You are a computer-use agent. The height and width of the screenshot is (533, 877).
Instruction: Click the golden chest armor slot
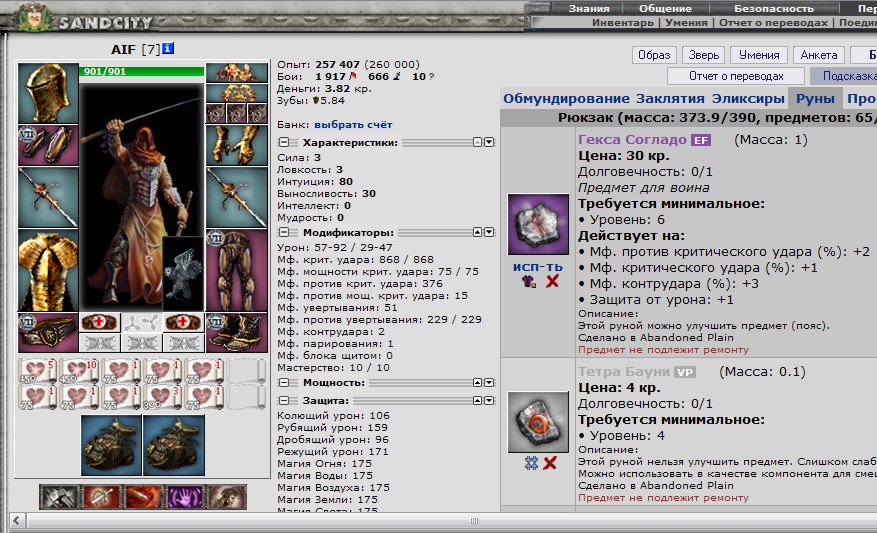(x=48, y=271)
